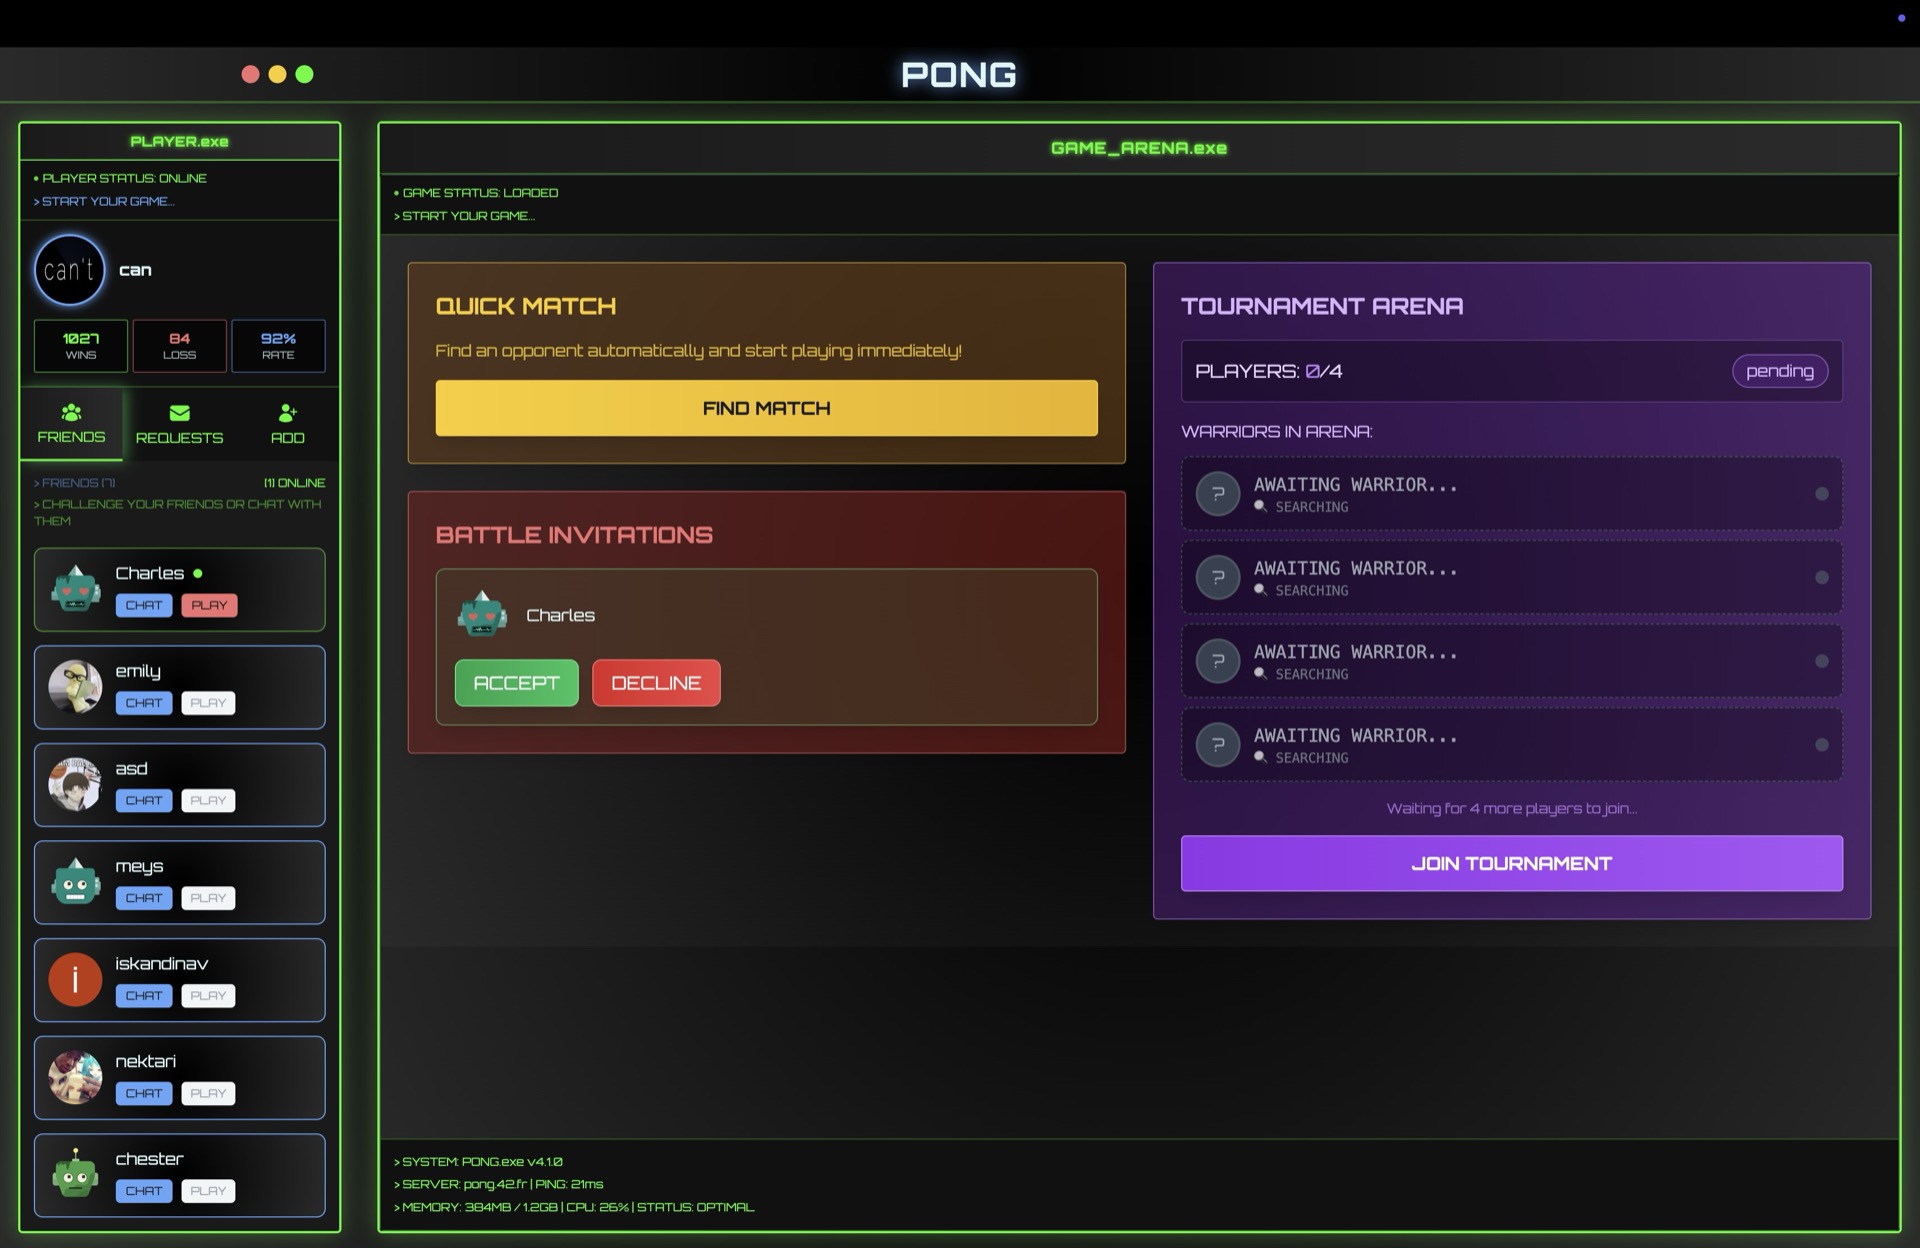This screenshot has width=1920, height=1248.
Task: Challenge Charles with the Play button
Action: click(208, 605)
